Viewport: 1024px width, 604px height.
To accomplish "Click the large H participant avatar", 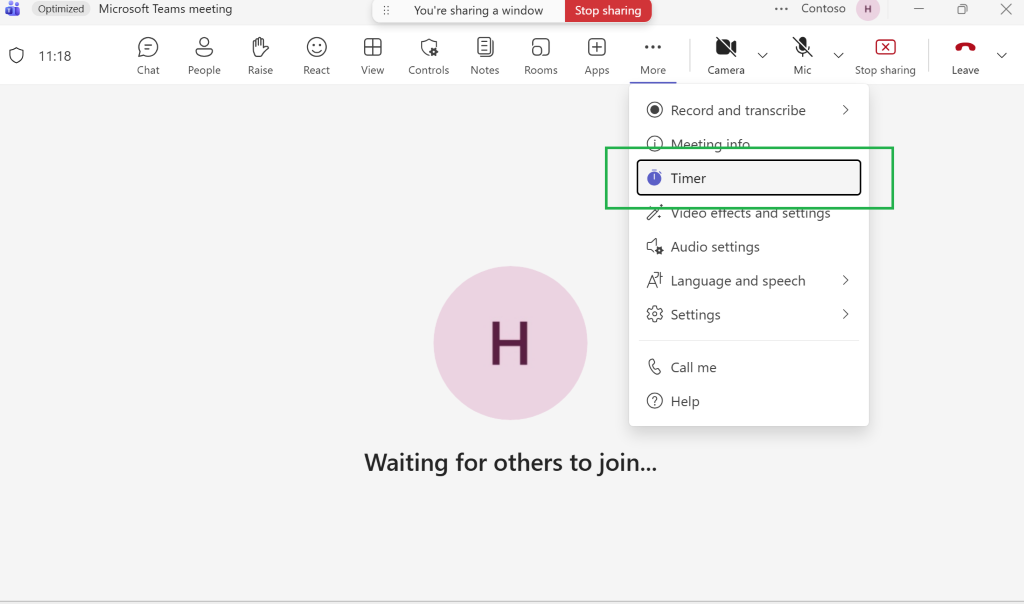I will pos(510,343).
